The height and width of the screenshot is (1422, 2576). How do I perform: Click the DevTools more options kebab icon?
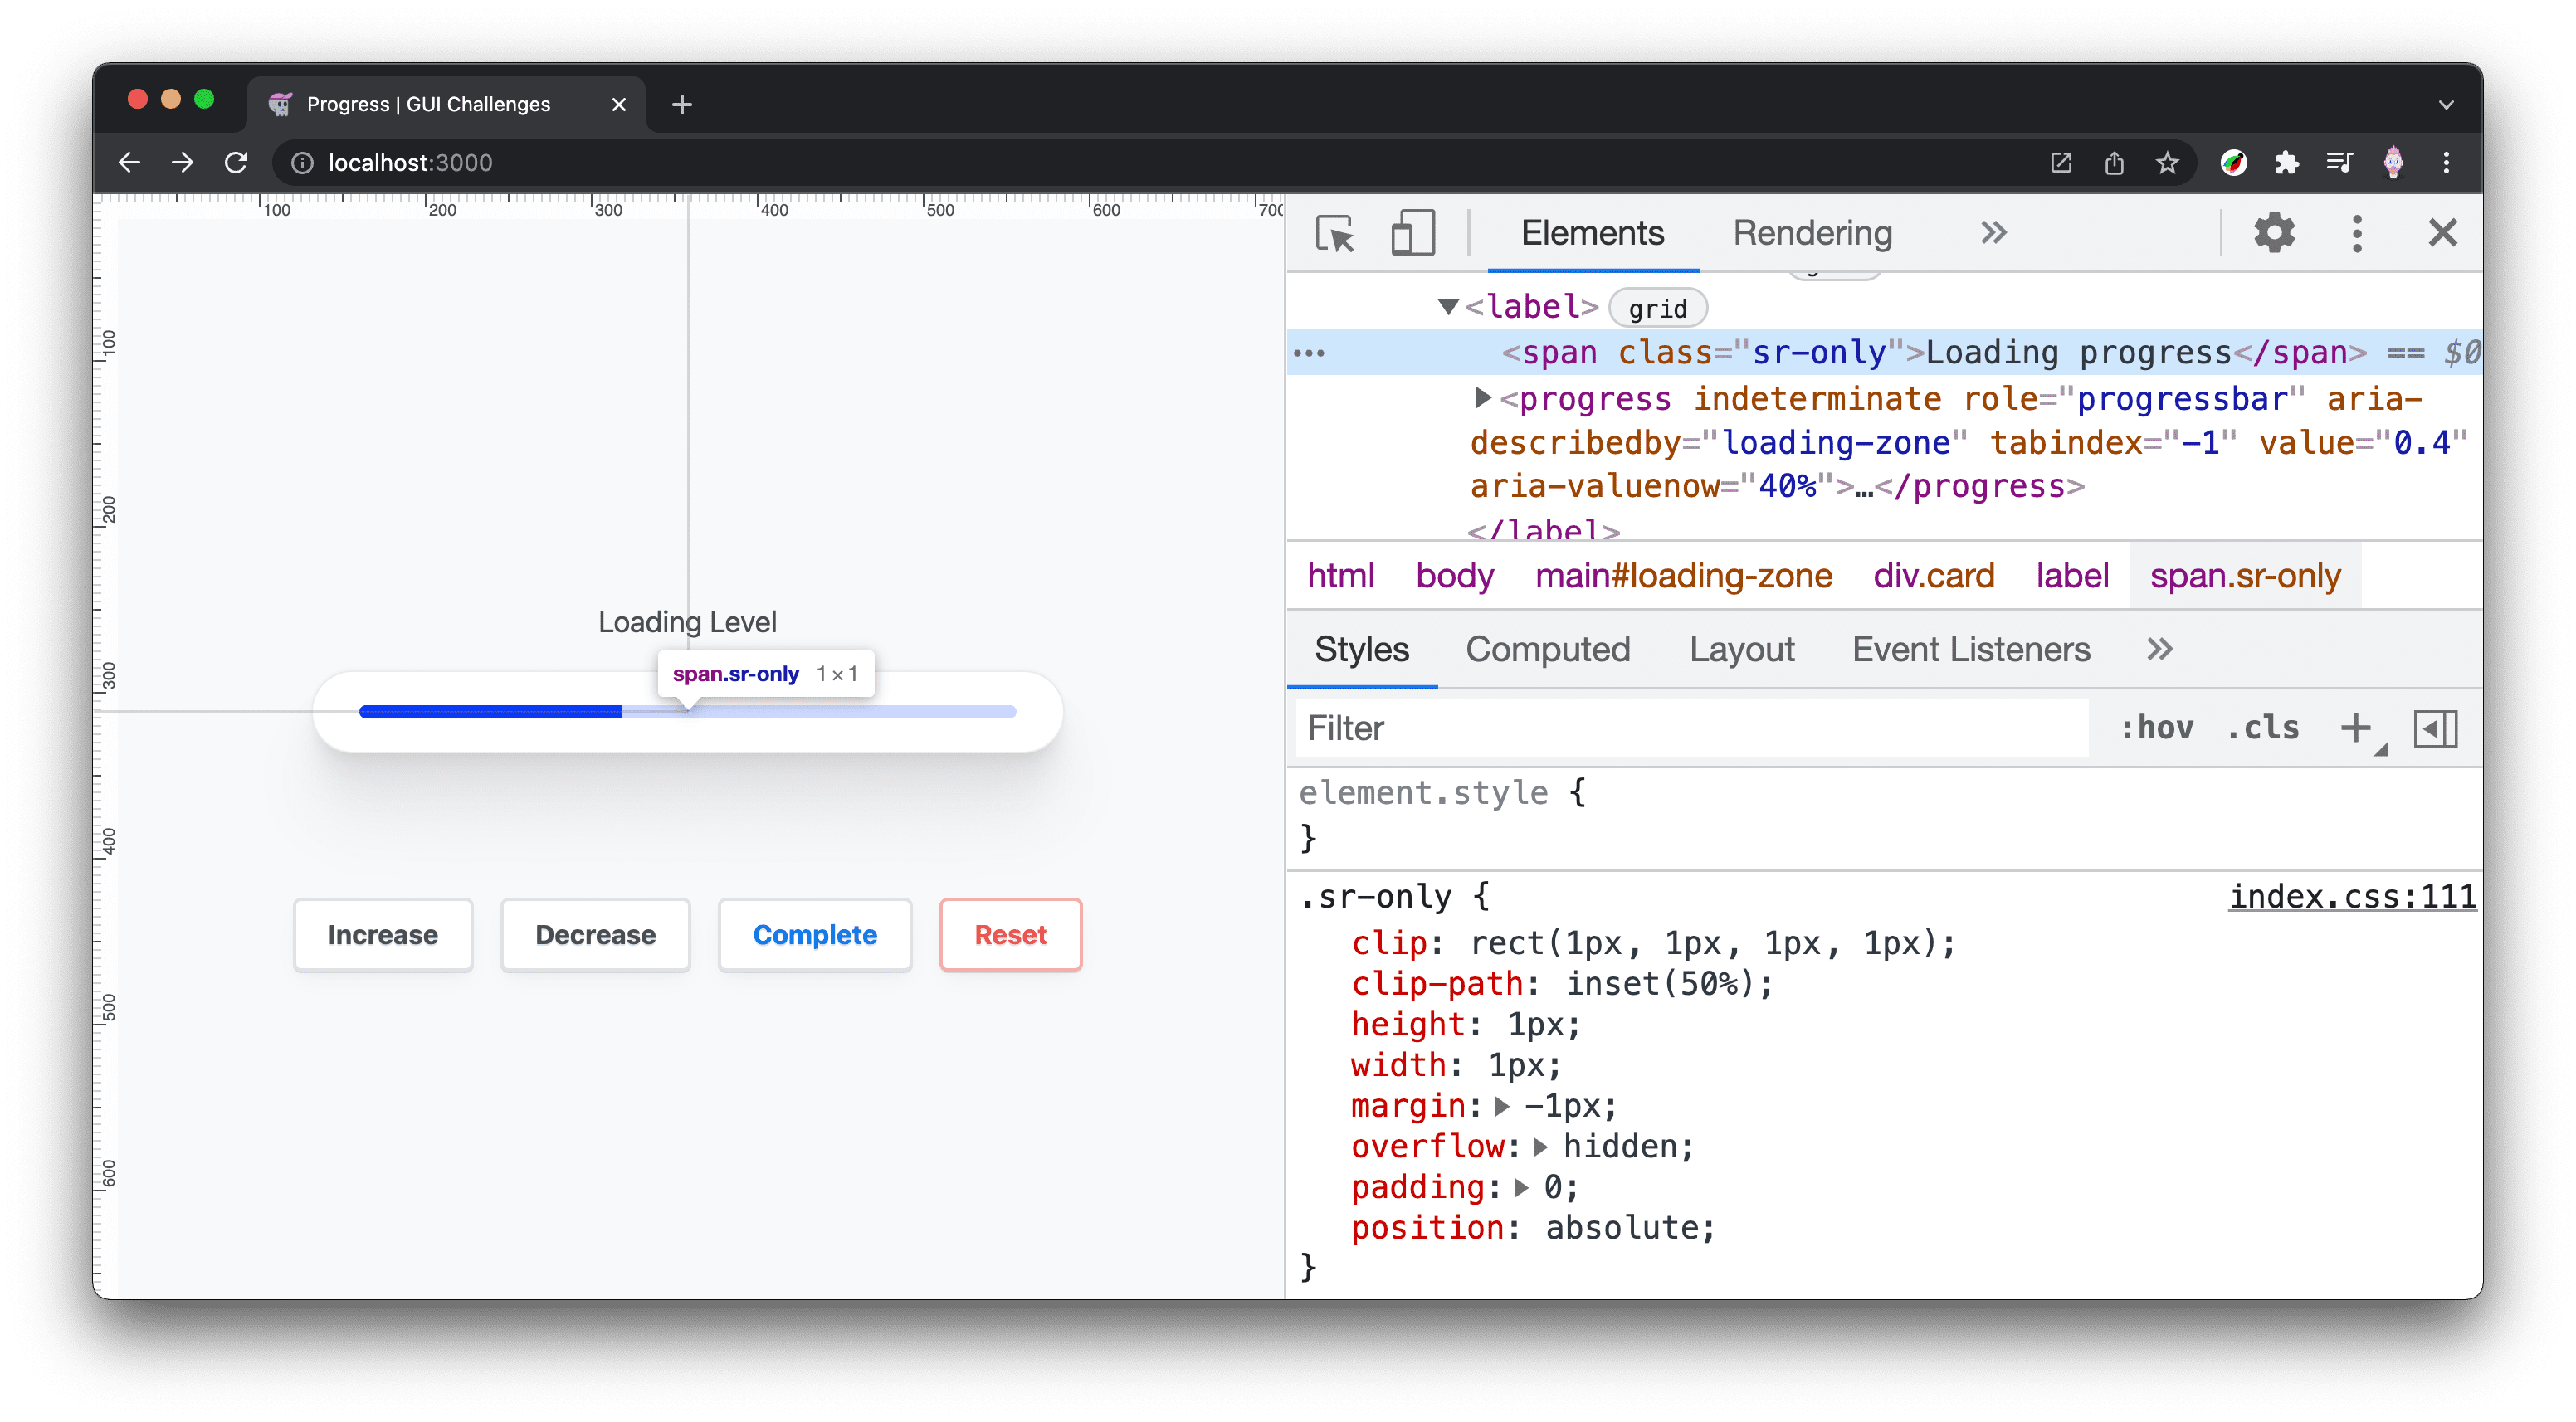tap(2363, 233)
